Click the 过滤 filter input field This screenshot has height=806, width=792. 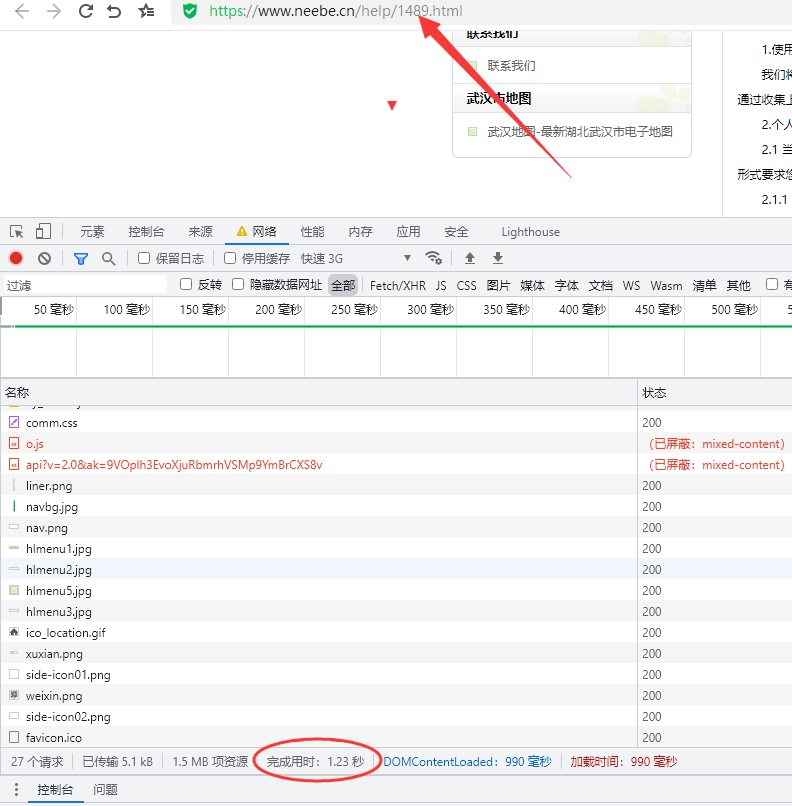click(x=85, y=285)
